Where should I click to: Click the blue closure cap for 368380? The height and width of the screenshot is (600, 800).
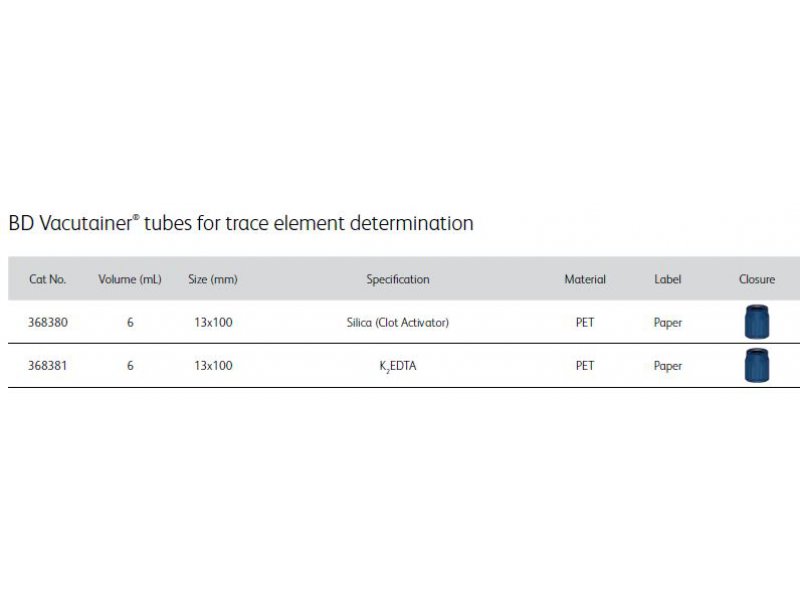[x=757, y=322]
